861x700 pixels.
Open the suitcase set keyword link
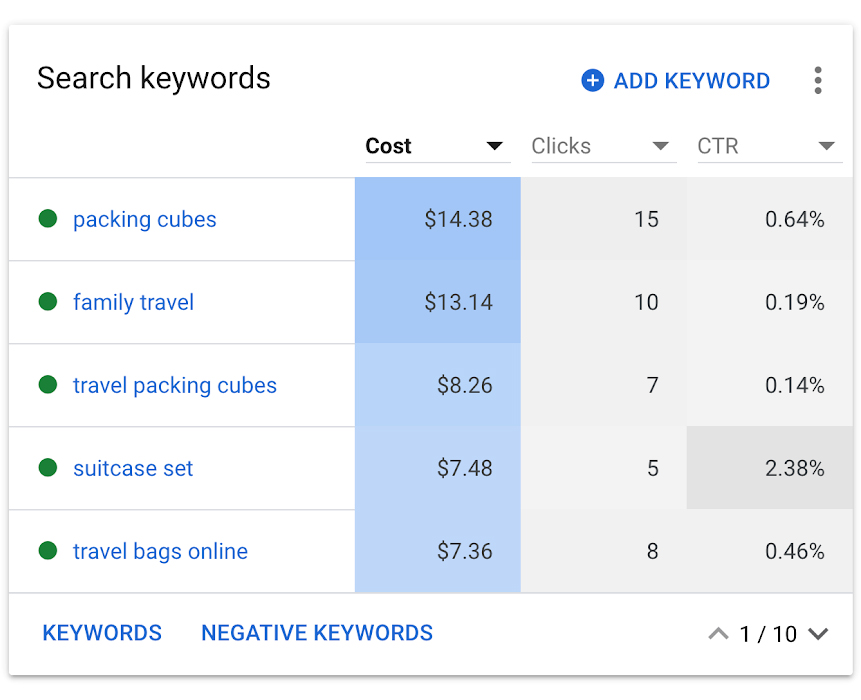tap(133, 468)
